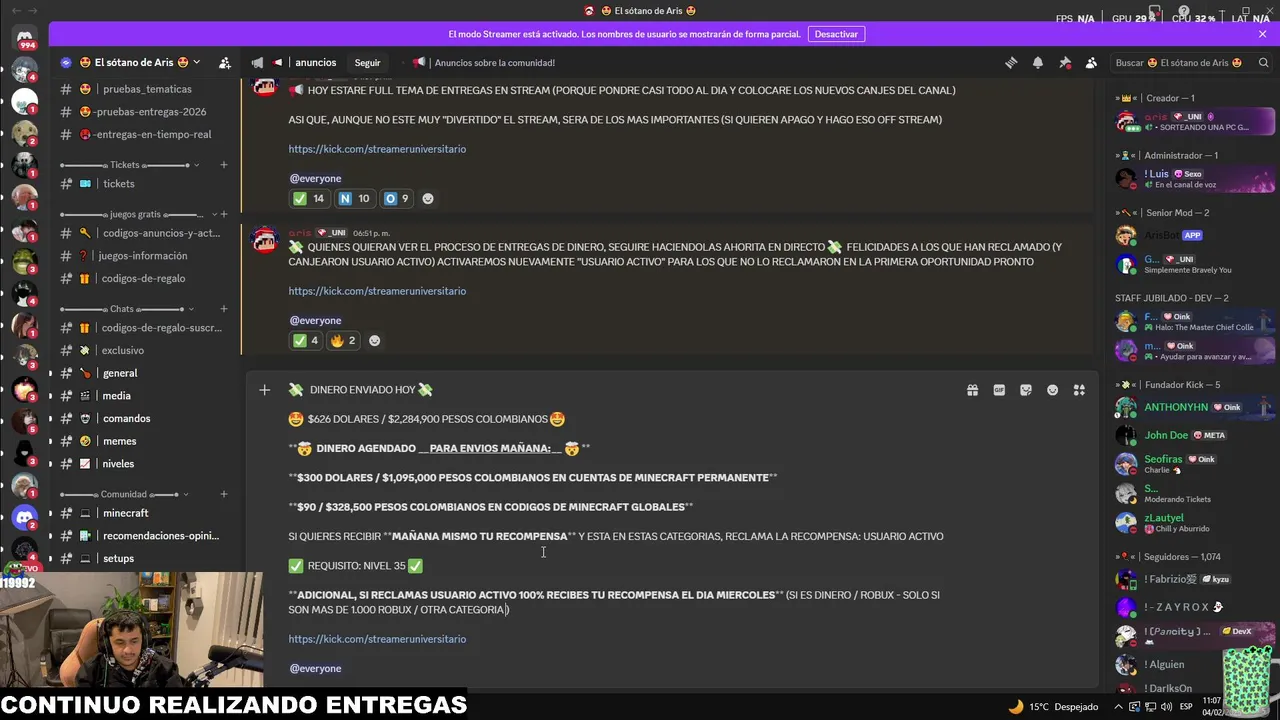Screen dimensions: 1280x720
Task: Toggle the N reaction with count 10
Action: (x=354, y=198)
